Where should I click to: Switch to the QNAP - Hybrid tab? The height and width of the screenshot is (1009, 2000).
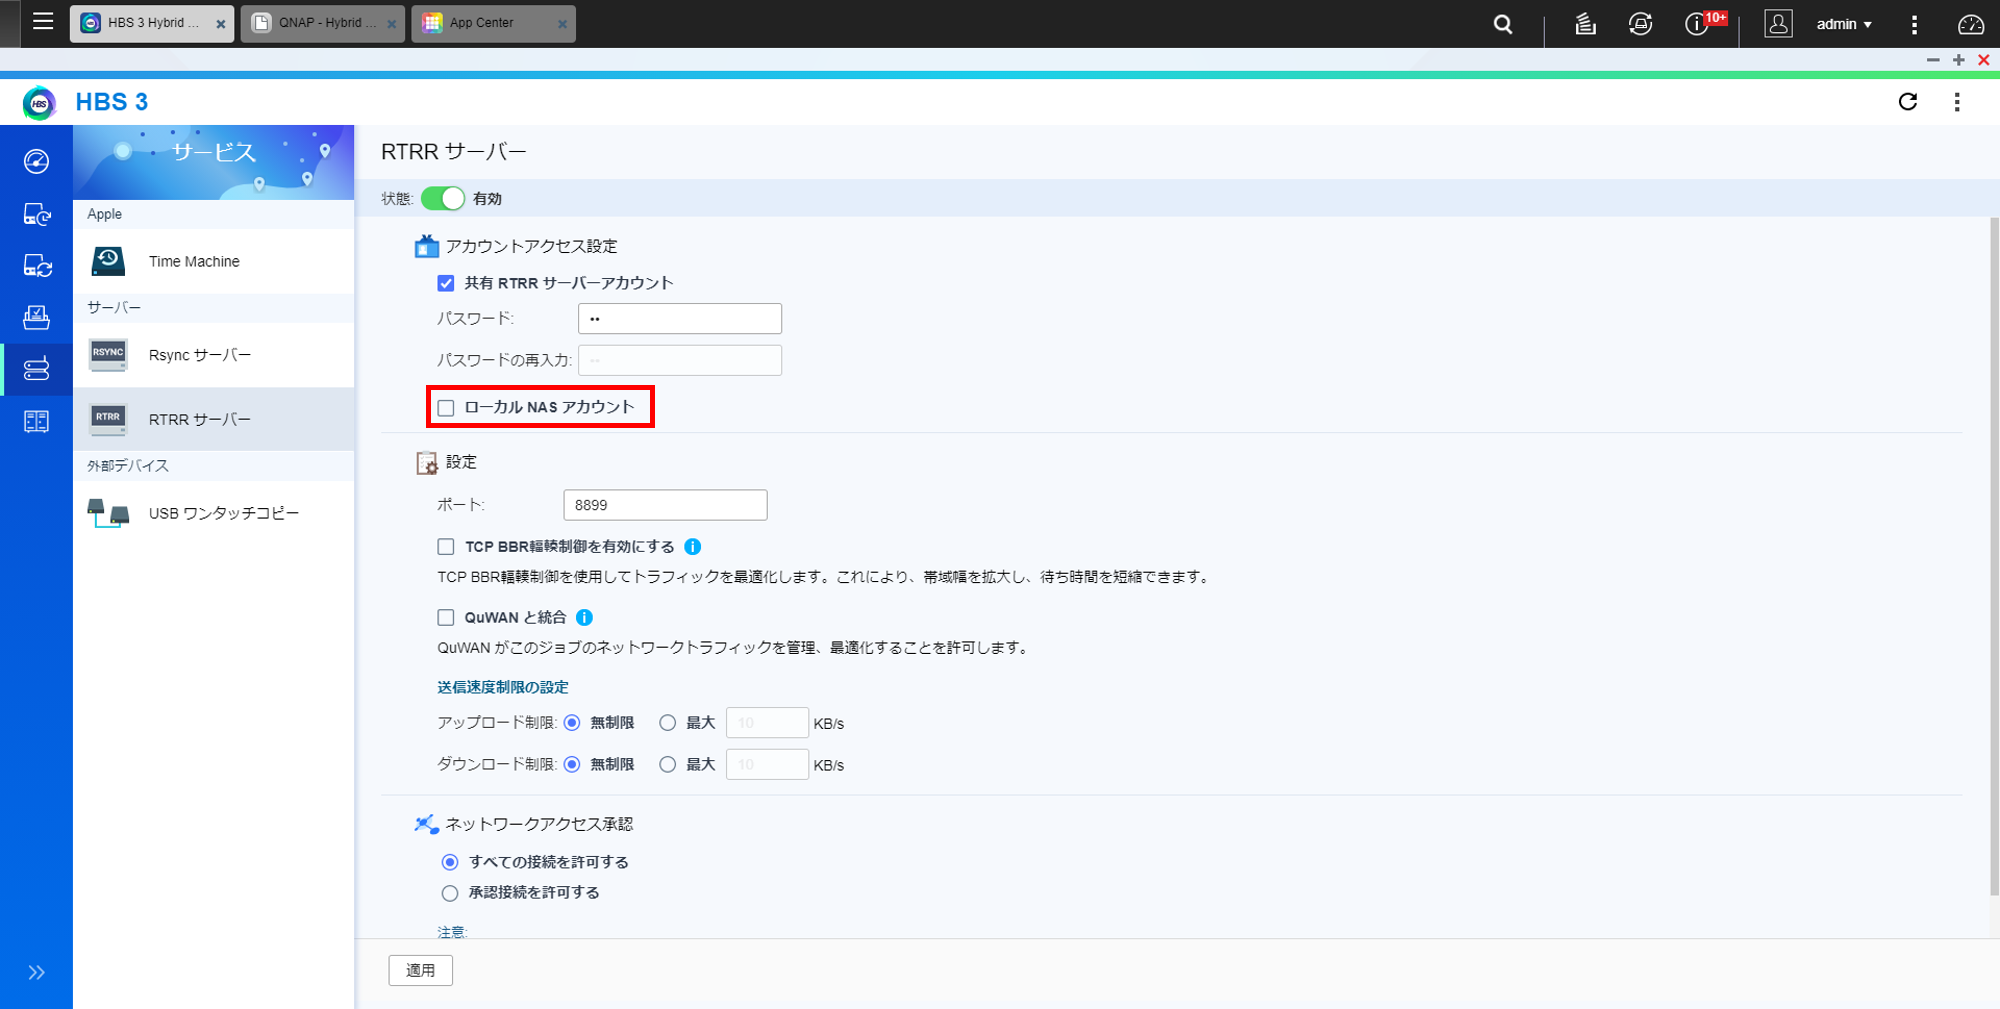point(322,23)
